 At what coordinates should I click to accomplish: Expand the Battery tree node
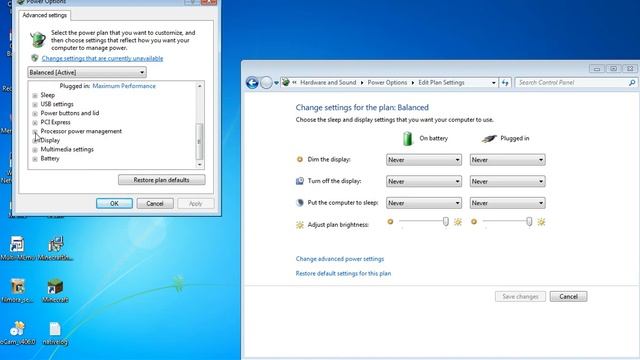(x=35, y=159)
